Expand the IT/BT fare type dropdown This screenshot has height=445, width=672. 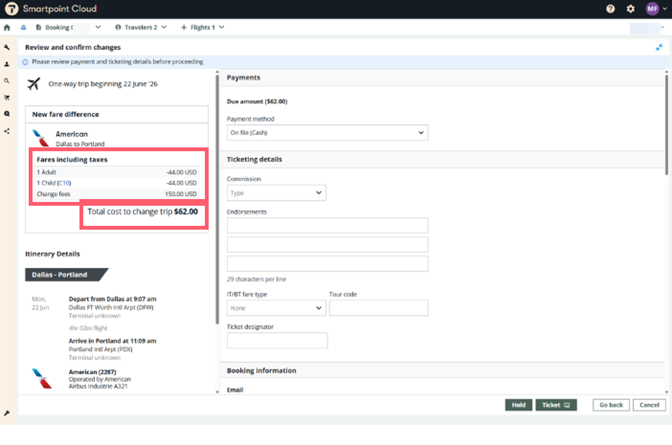[276, 308]
